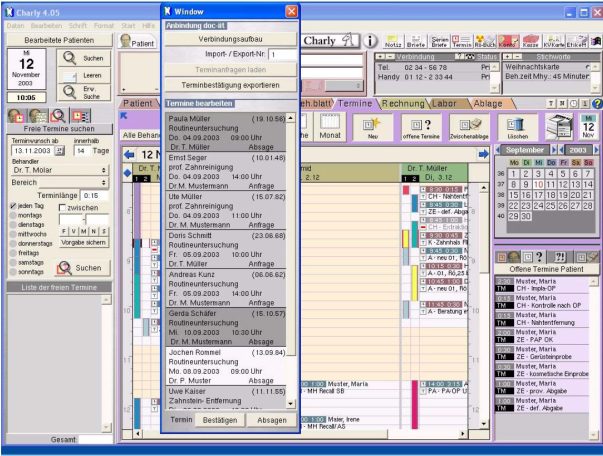
Task: Select Jochen Rommel appointment entry
Action: (x=226, y=366)
